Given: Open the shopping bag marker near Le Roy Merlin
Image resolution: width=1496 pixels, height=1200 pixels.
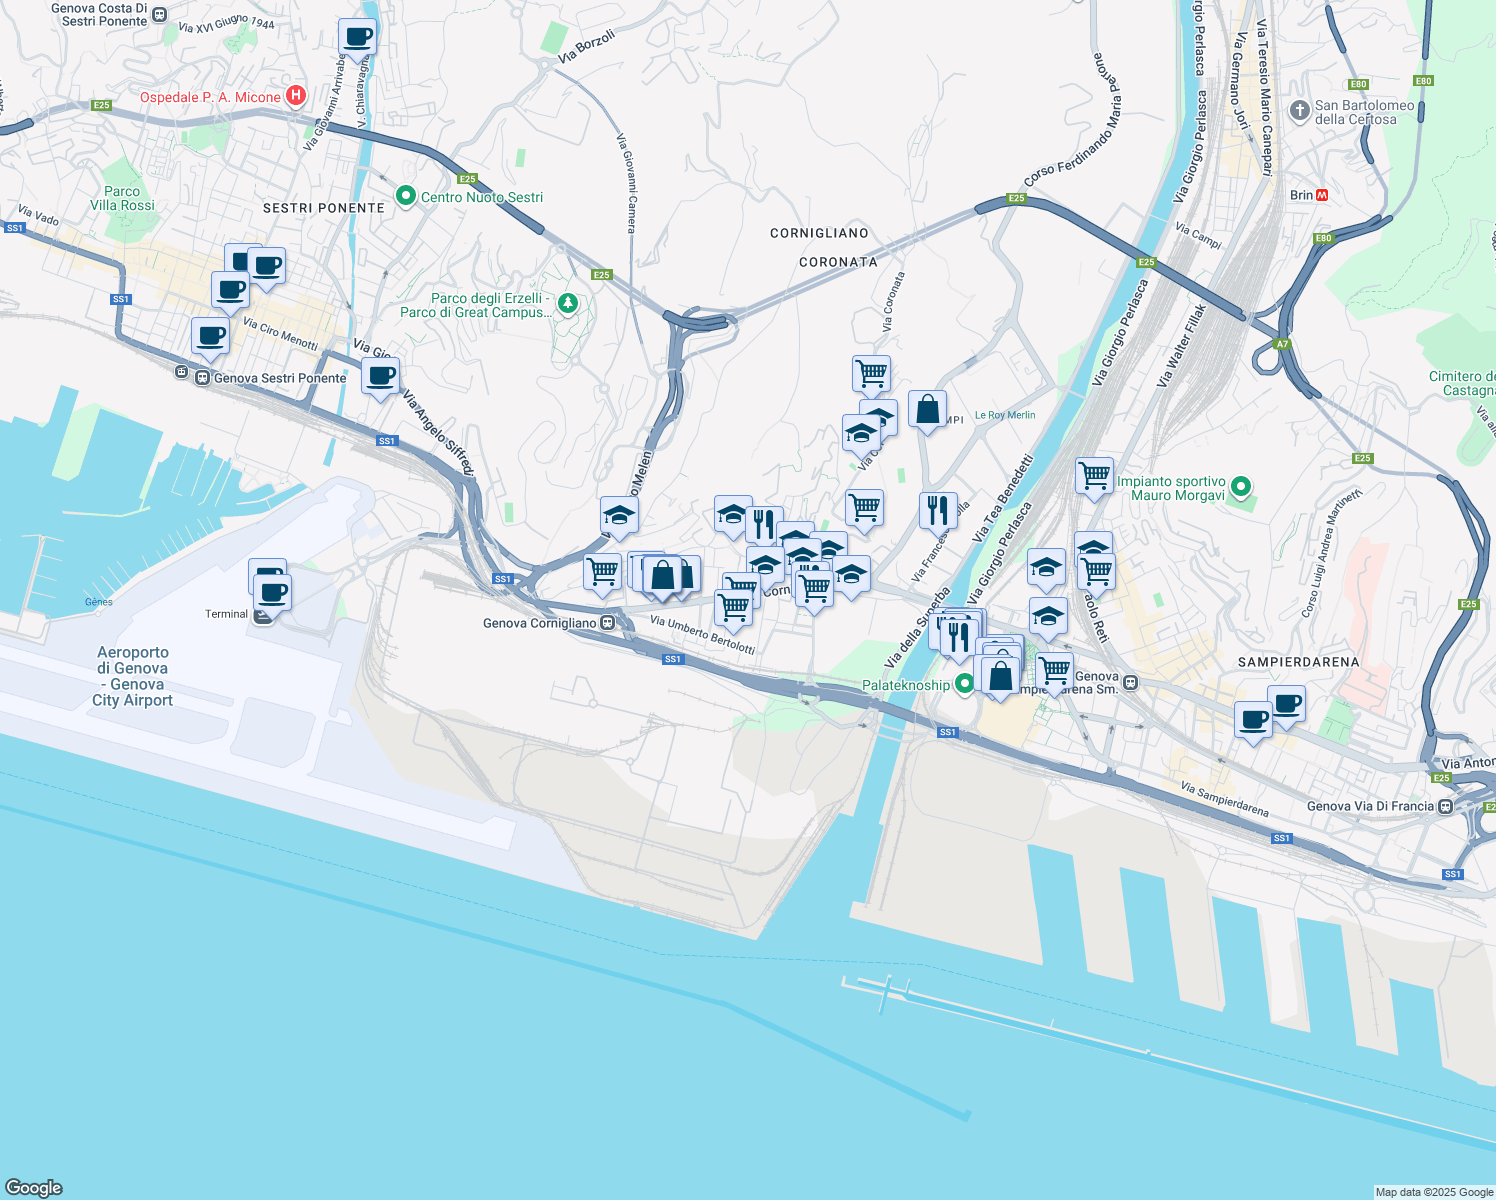Looking at the screenshot, I should coord(926,410).
